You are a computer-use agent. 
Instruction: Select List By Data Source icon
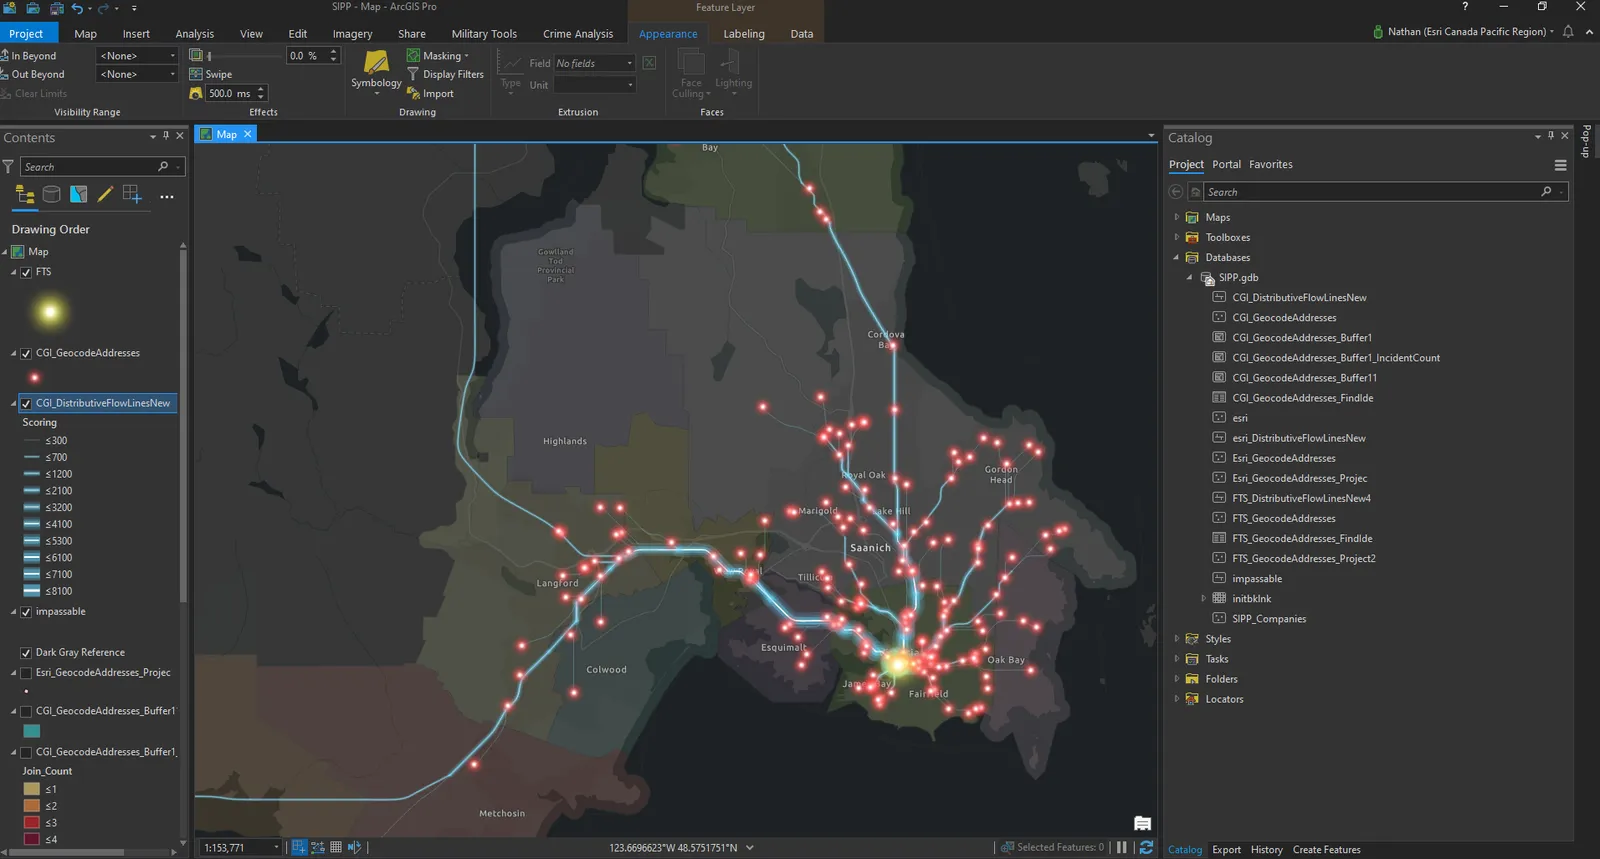point(52,195)
